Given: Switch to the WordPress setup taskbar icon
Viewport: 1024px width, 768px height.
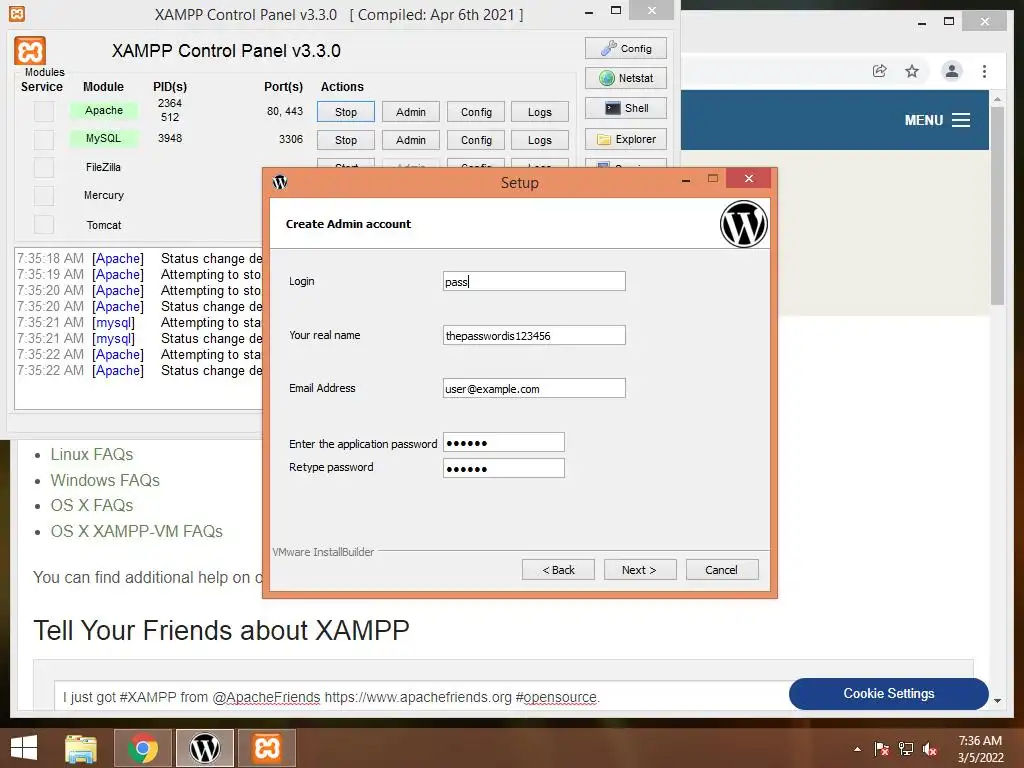Looking at the screenshot, I should [204, 748].
